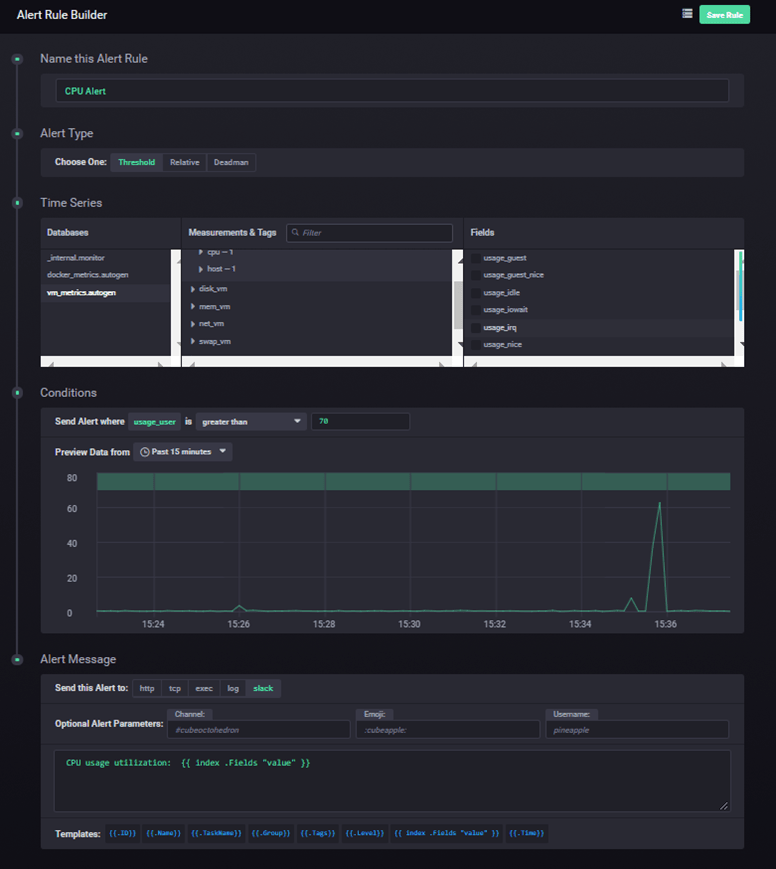Toggle the usage_idle field checkbox

click(476, 293)
